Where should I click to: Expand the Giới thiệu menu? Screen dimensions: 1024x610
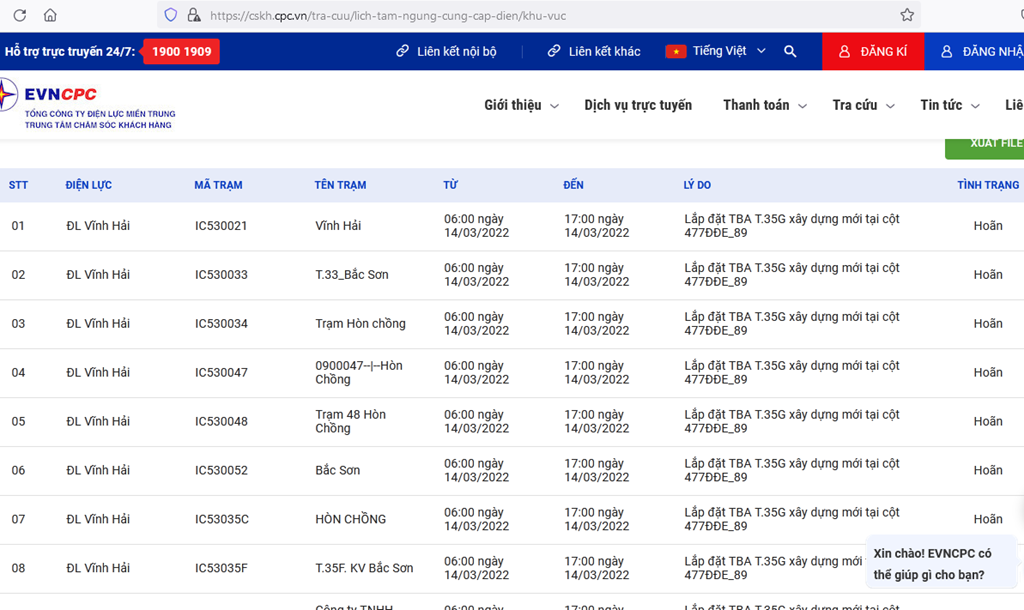(521, 105)
